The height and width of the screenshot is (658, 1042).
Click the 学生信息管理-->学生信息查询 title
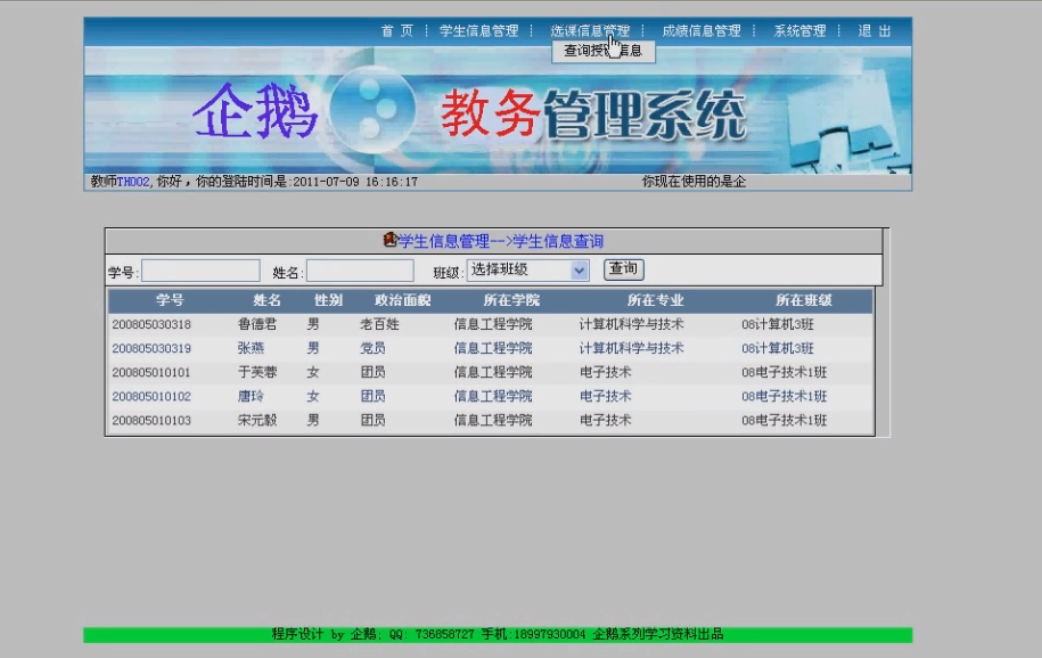(x=500, y=241)
